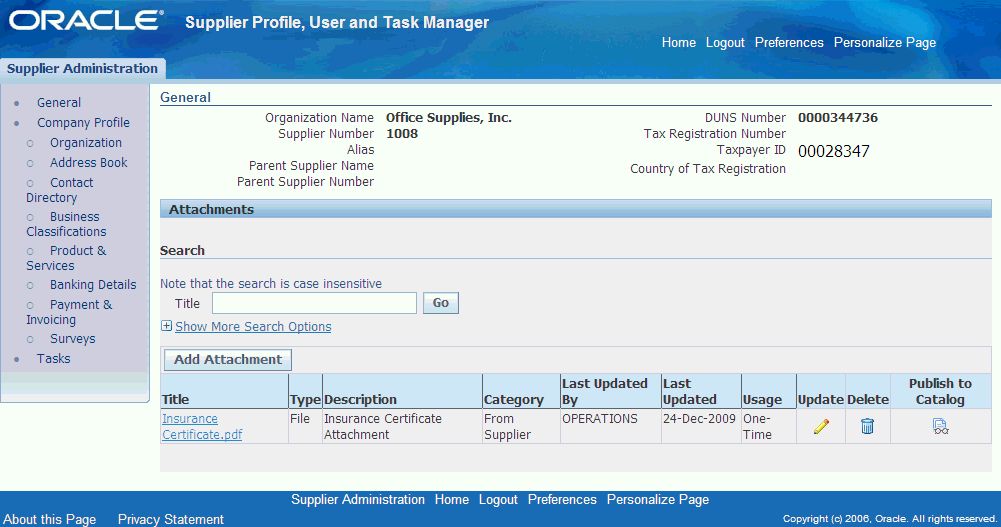Click the Supplier Number value 1008
This screenshot has width=1001, height=527.
[x=402, y=133]
